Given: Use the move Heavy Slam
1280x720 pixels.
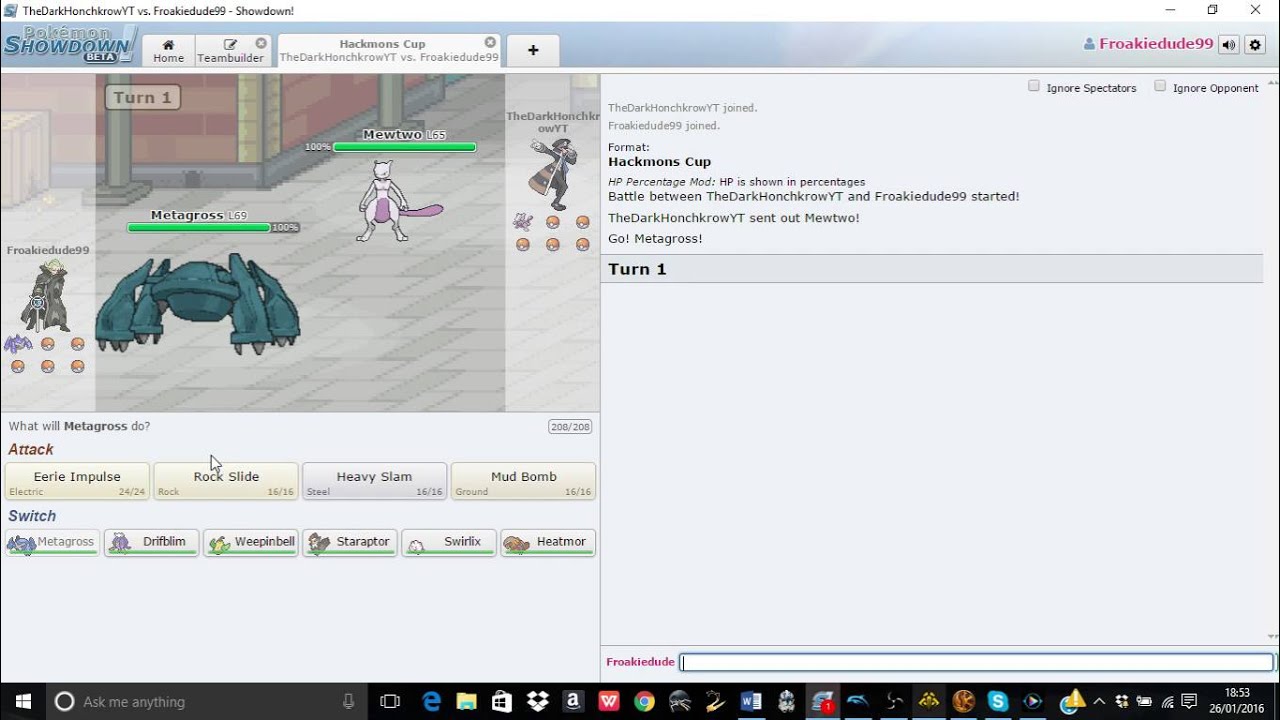Looking at the screenshot, I should (374, 481).
